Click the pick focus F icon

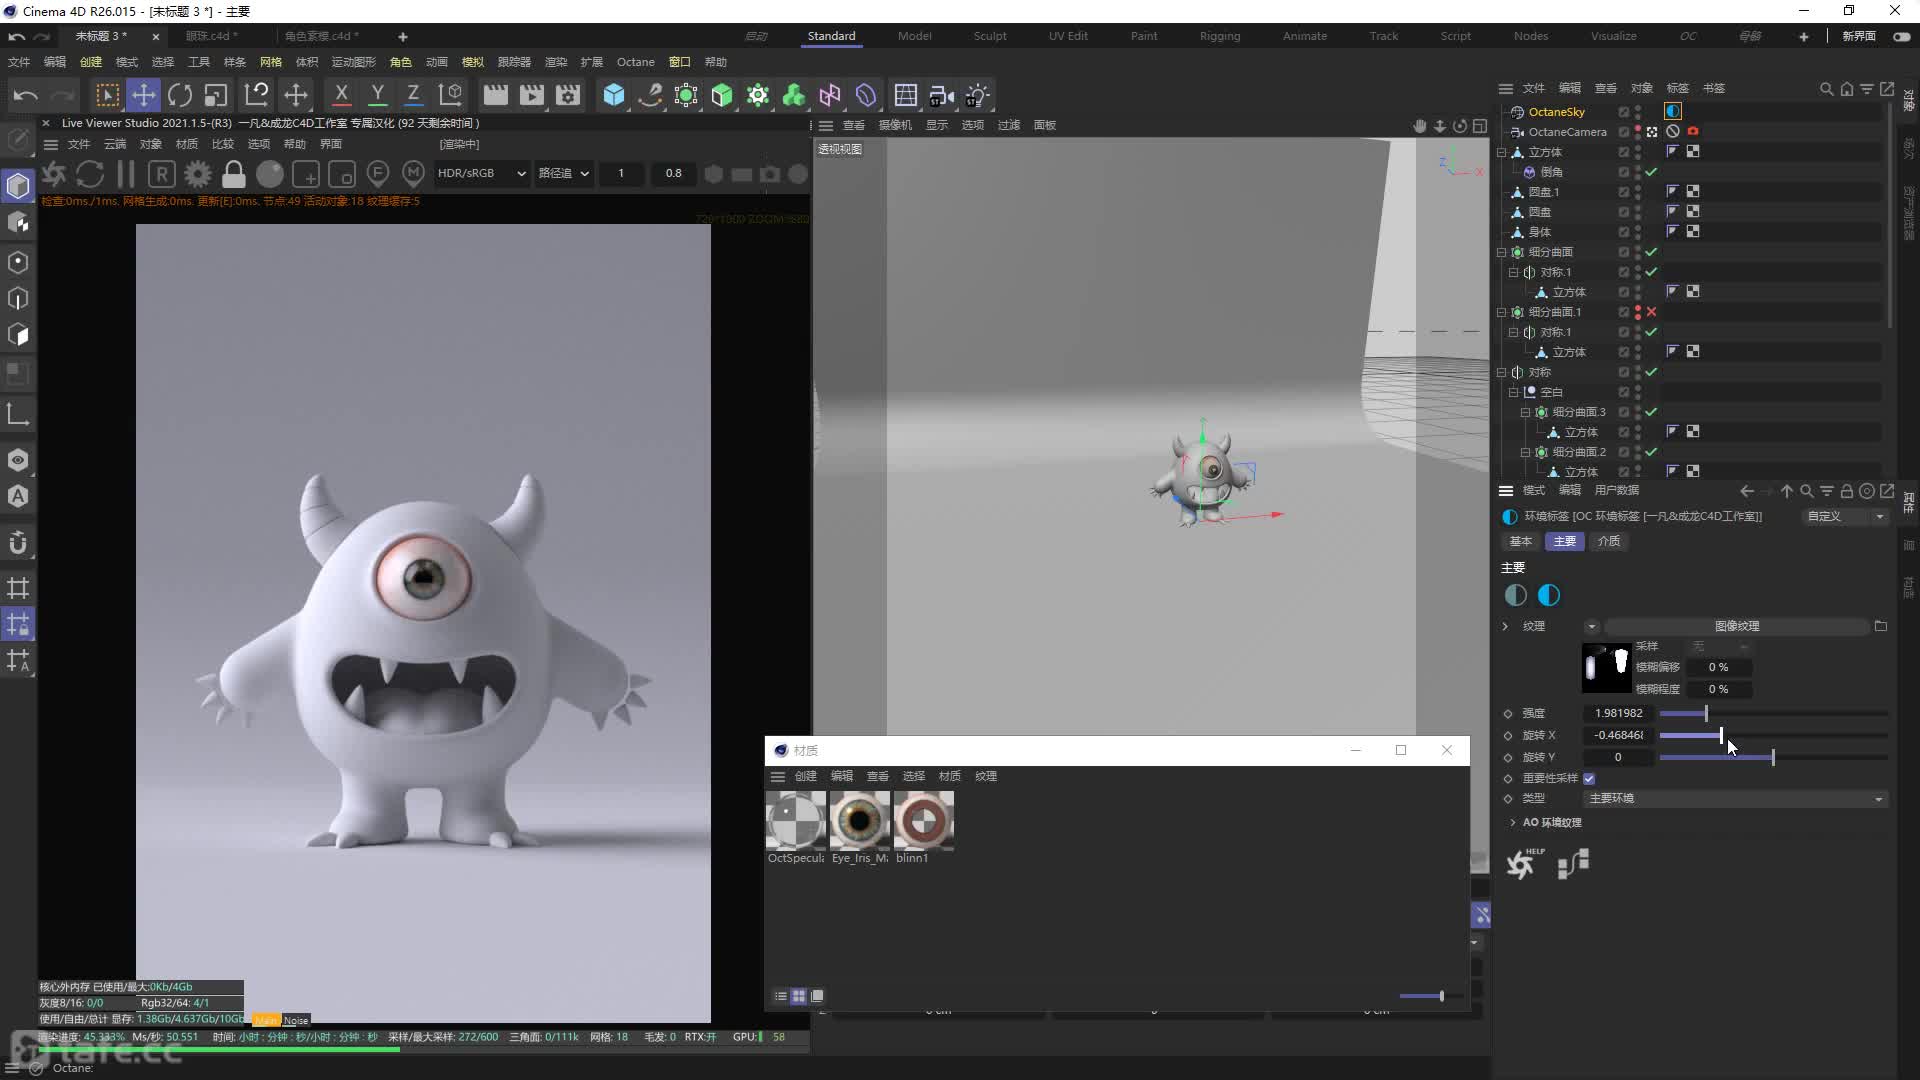click(x=378, y=174)
